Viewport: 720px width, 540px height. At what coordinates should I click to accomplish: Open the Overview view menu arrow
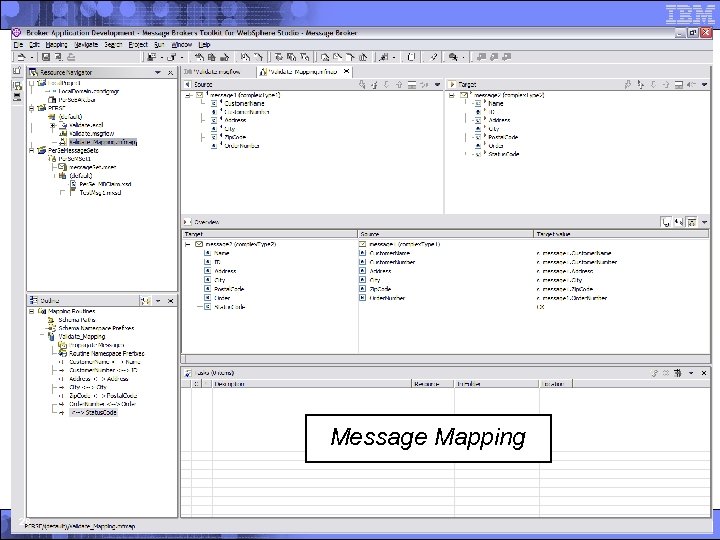point(704,222)
